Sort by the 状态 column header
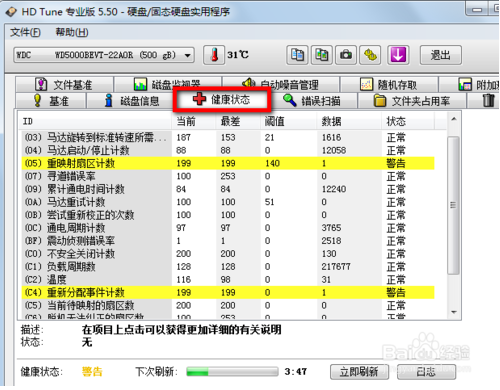This screenshot has height=390, width=500. click(408, 121)
